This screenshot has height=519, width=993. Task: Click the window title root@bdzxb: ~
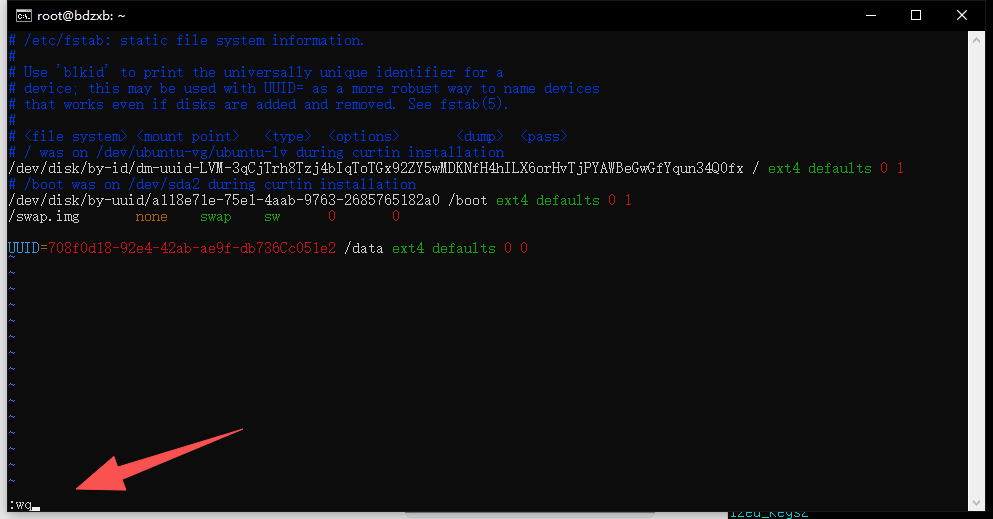pyautogui.click(x=77, y=15)
